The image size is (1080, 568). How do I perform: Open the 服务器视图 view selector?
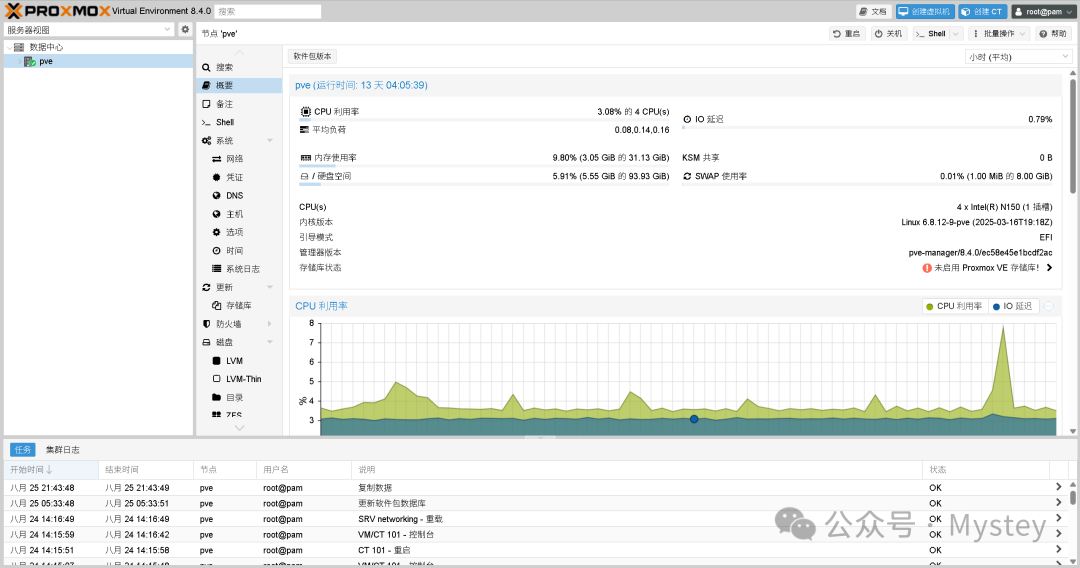click(x=89, y=30)
